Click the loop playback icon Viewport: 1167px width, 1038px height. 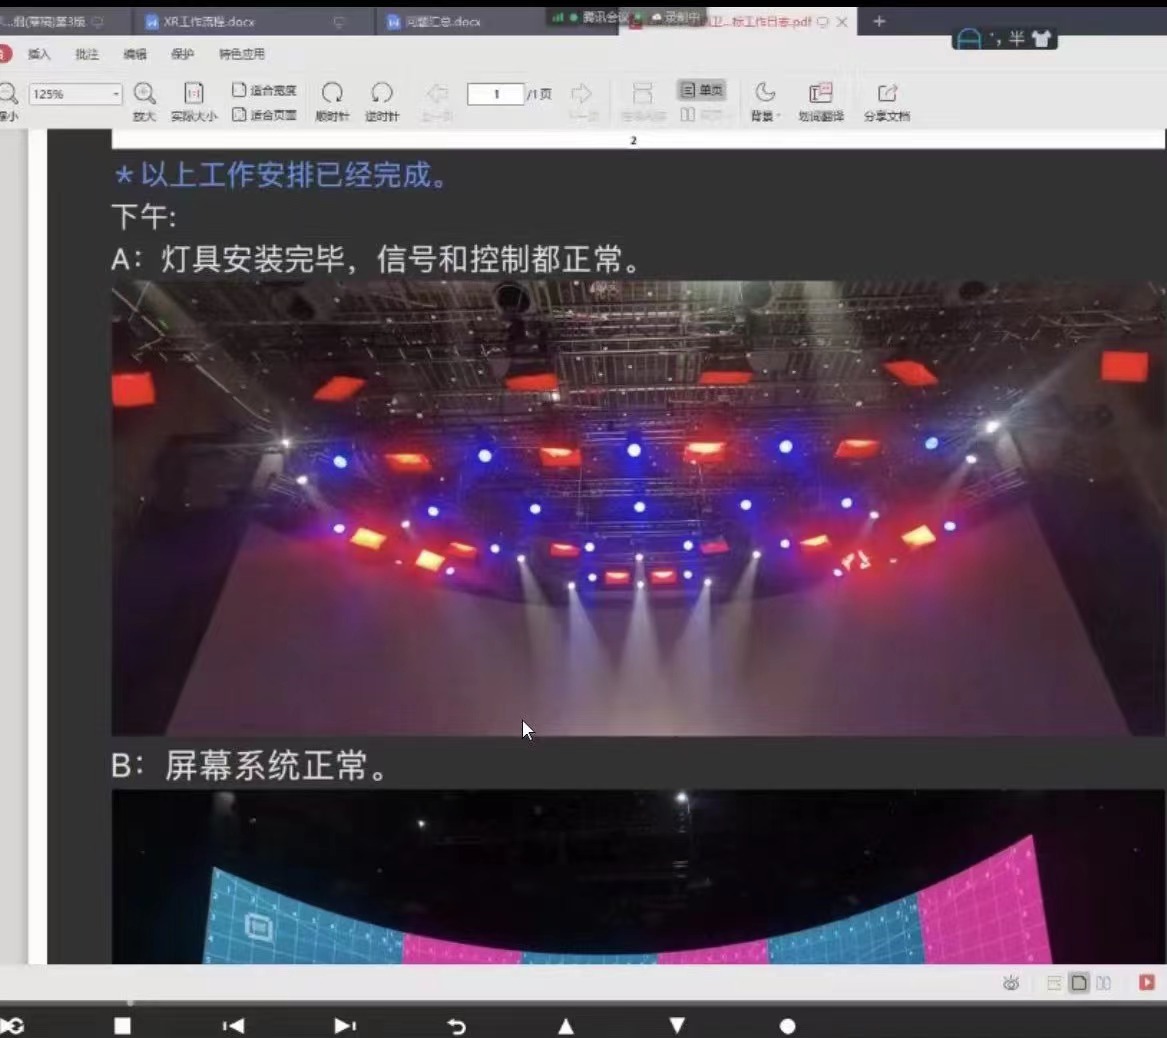(13, 1026)
